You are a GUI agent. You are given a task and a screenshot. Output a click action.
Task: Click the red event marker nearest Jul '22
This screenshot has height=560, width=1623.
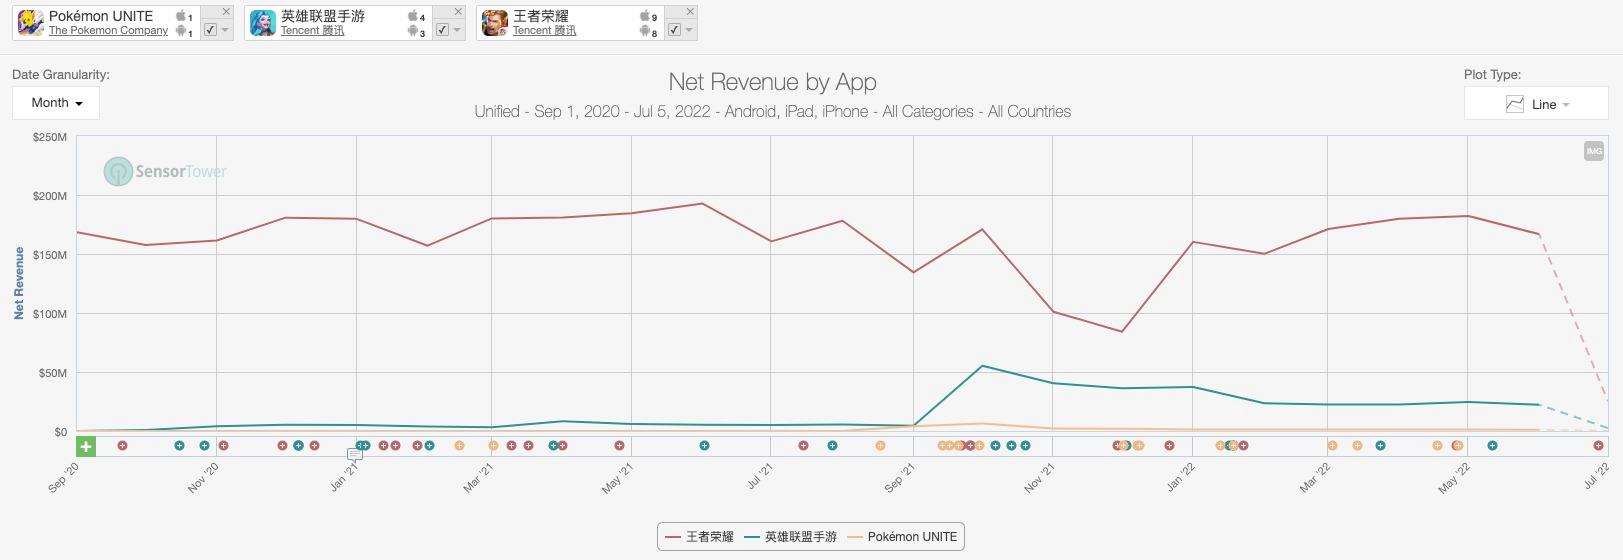(1598, 446)
